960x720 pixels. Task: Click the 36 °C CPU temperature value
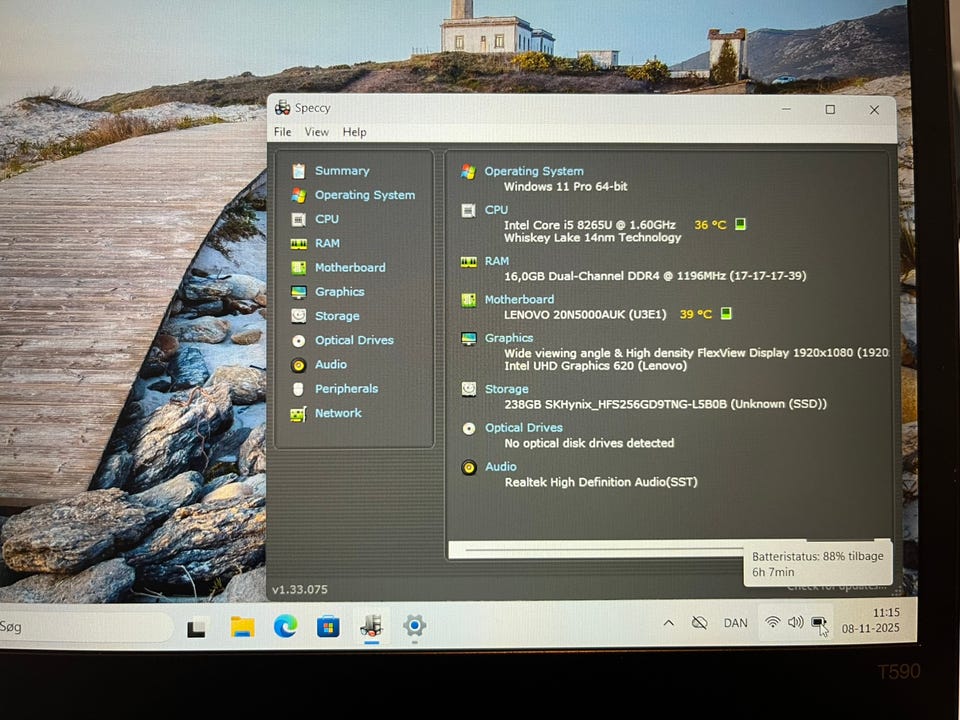point(710,225)
